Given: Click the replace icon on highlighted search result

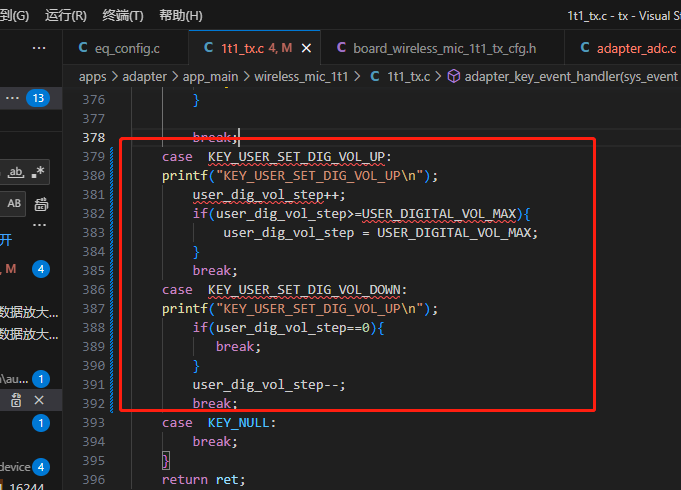Looking at the screenshot, I should click(x=16, y=400).
